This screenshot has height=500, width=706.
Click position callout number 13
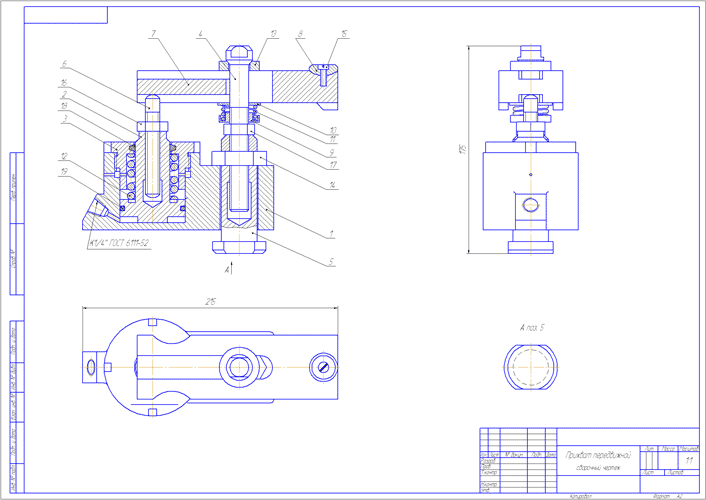(x=273, y=33)
